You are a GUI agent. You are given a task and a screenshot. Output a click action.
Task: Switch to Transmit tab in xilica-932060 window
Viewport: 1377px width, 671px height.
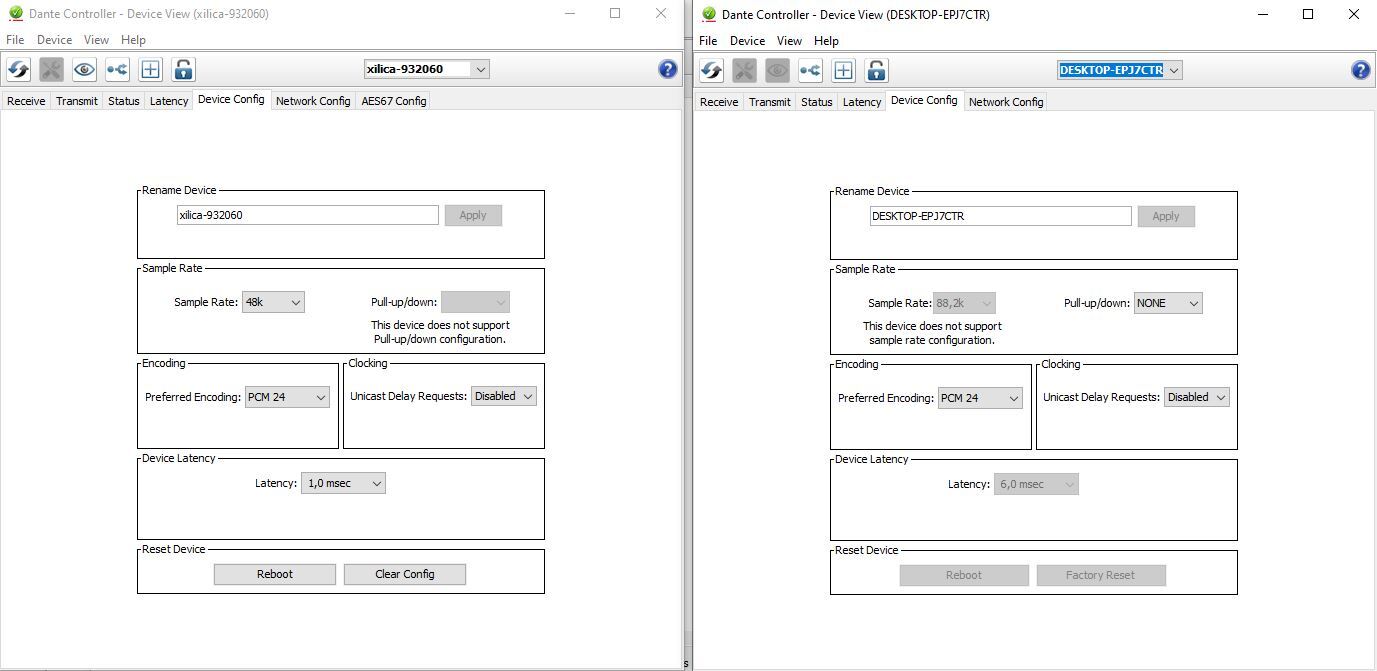pos(77,101)
